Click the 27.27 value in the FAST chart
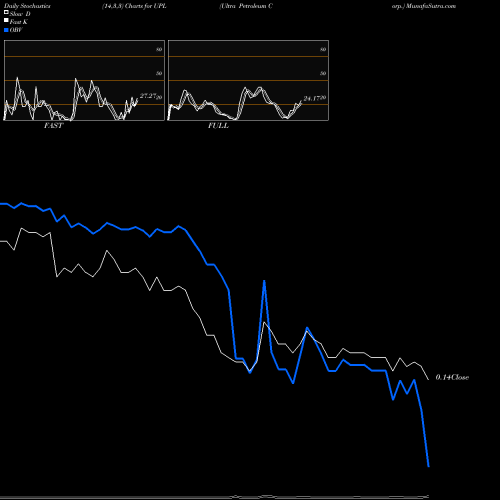The image size is (500, 500). [x=148, y=96]
